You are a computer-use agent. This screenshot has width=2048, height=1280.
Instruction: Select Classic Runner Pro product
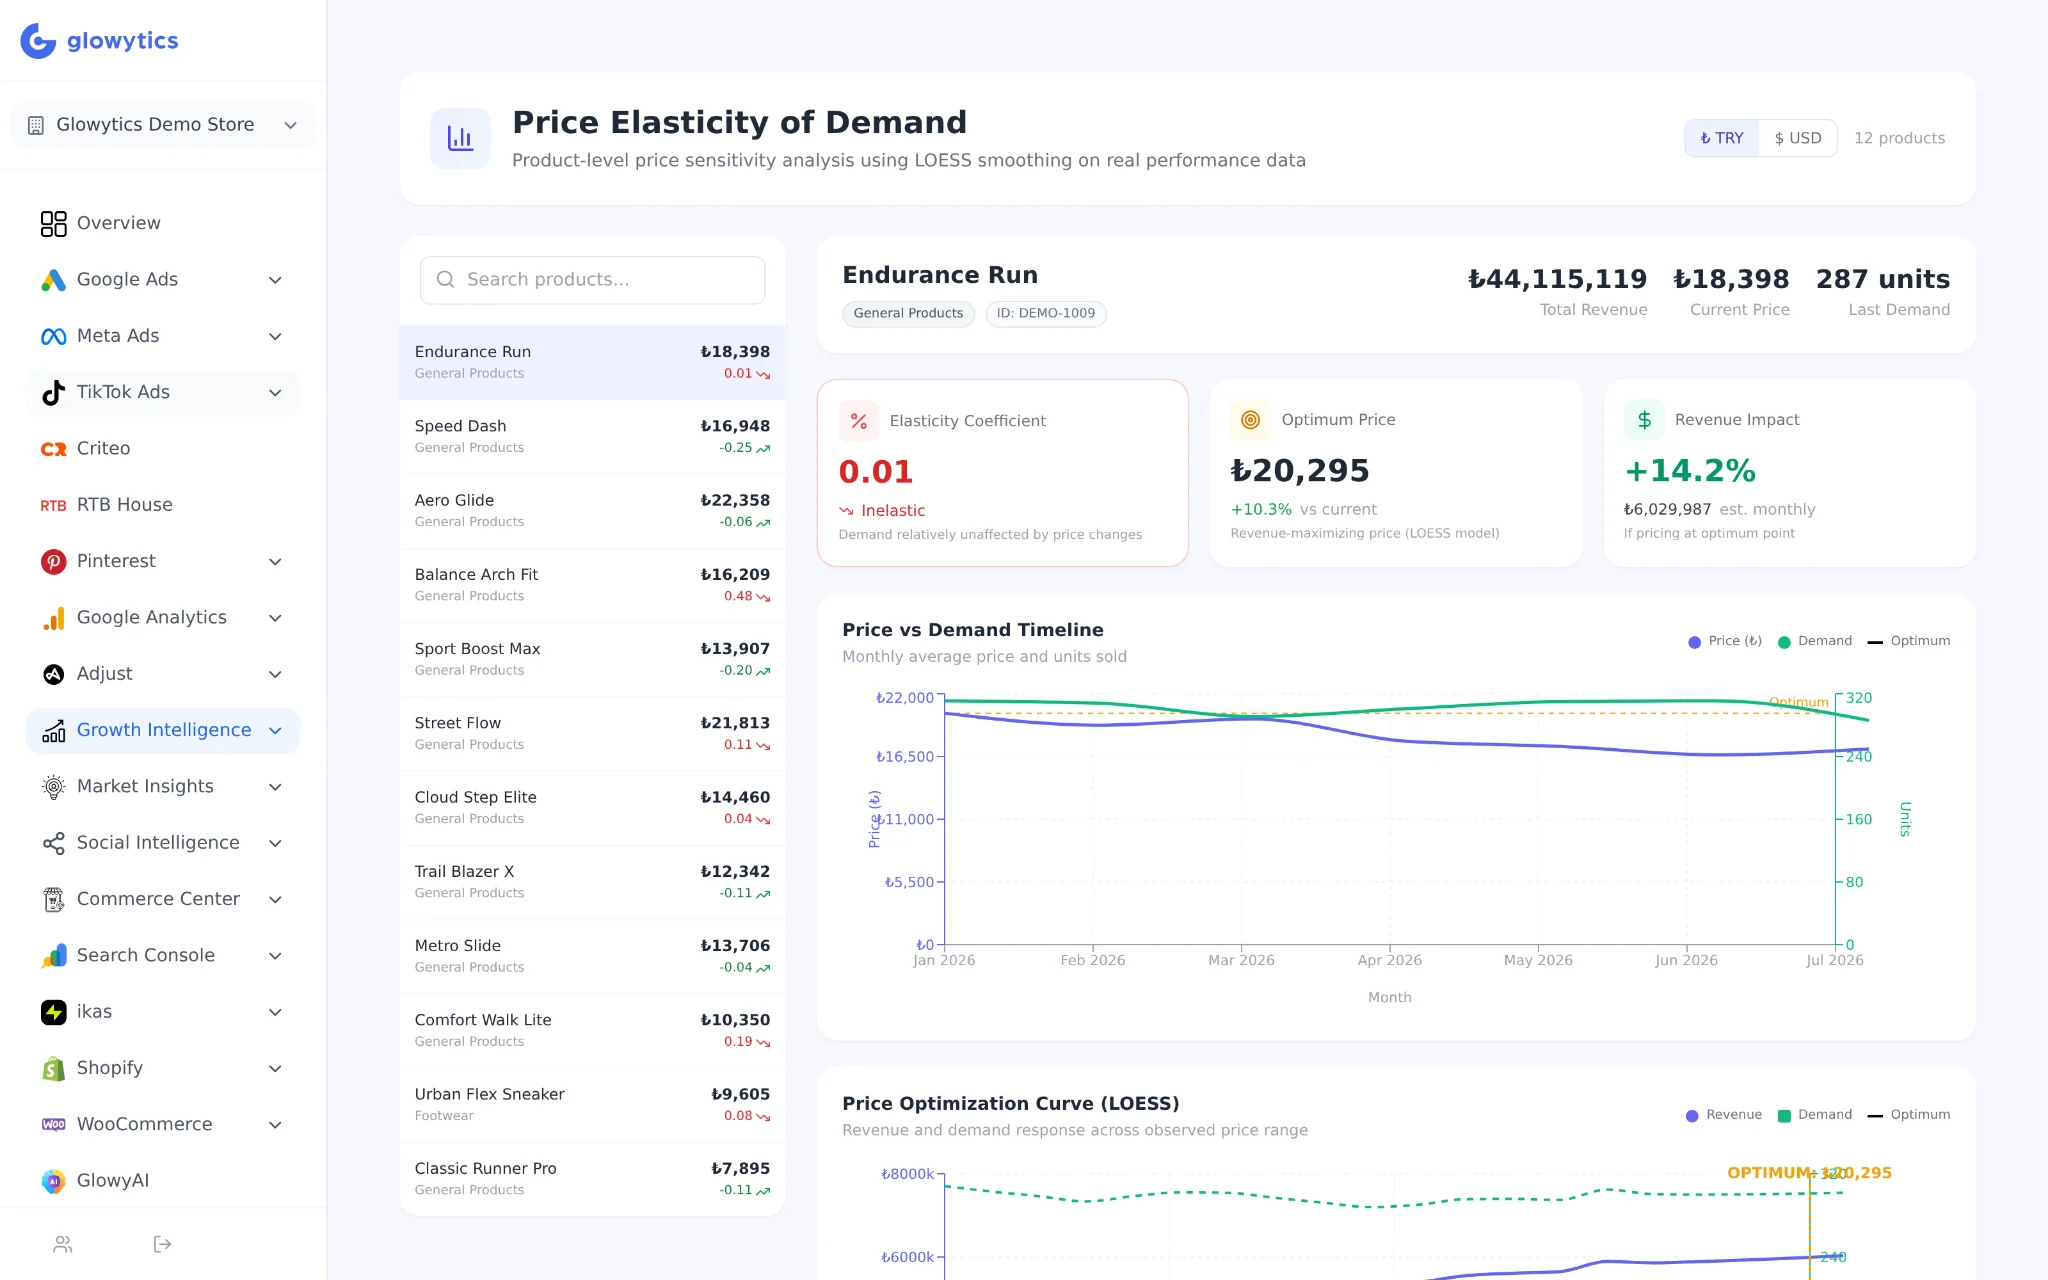click(592, 1179)
